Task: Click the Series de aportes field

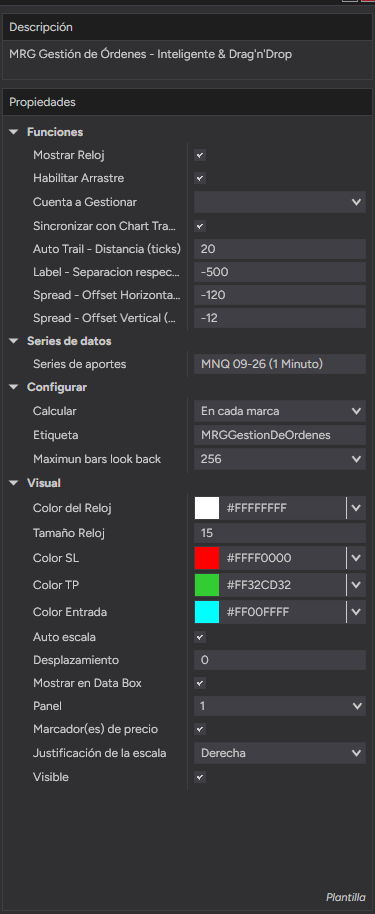Action: (280, 364)
